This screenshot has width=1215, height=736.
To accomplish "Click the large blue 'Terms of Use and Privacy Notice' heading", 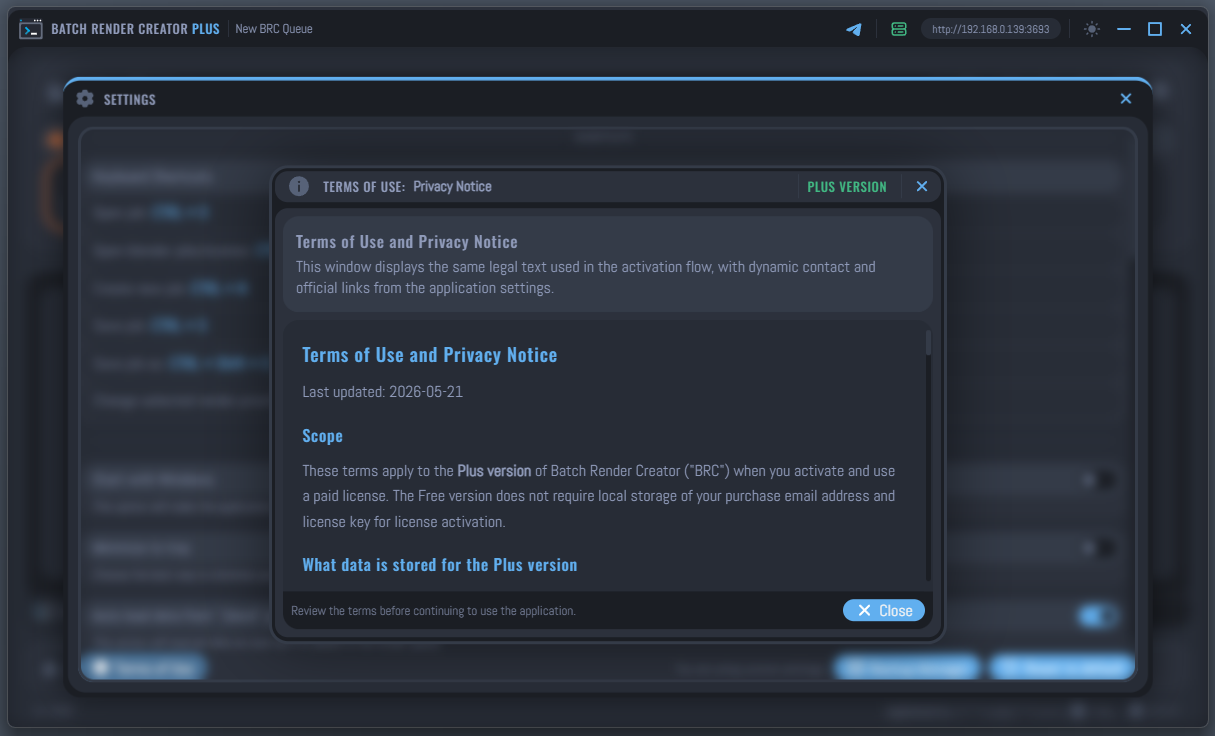I will (x=430, y=355).
